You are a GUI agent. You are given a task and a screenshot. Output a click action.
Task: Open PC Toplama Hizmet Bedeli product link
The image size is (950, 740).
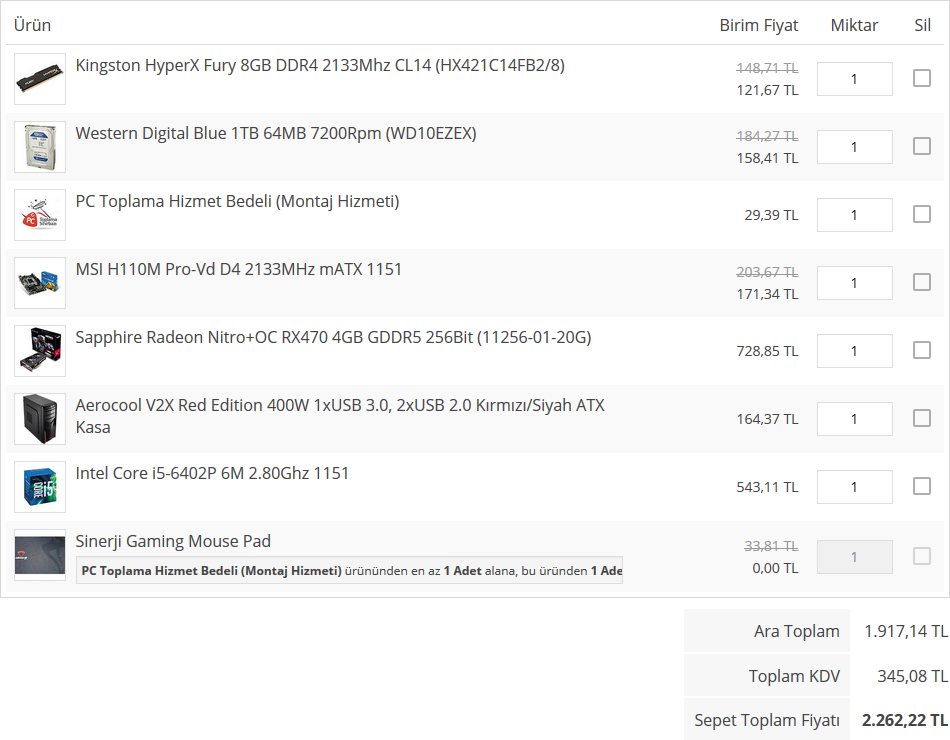pos(237,201)
